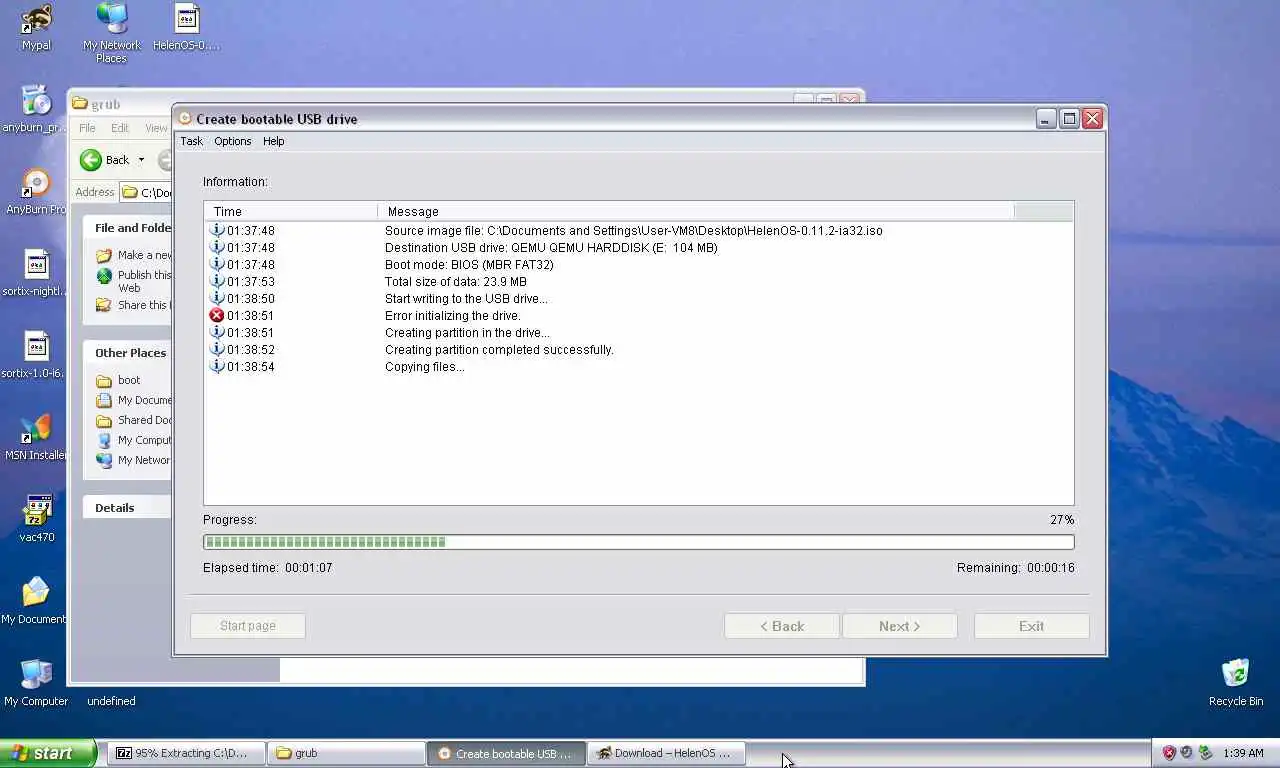Open the View menu in grub window
This screenshot has height=768, width=1280.
pyautogui.click(x=156, y=128)
